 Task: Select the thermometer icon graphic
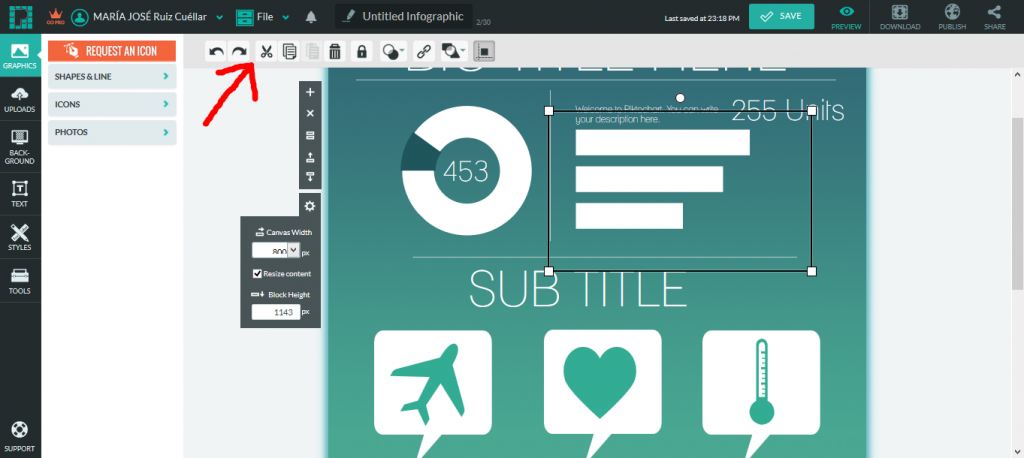pos(761,383)
